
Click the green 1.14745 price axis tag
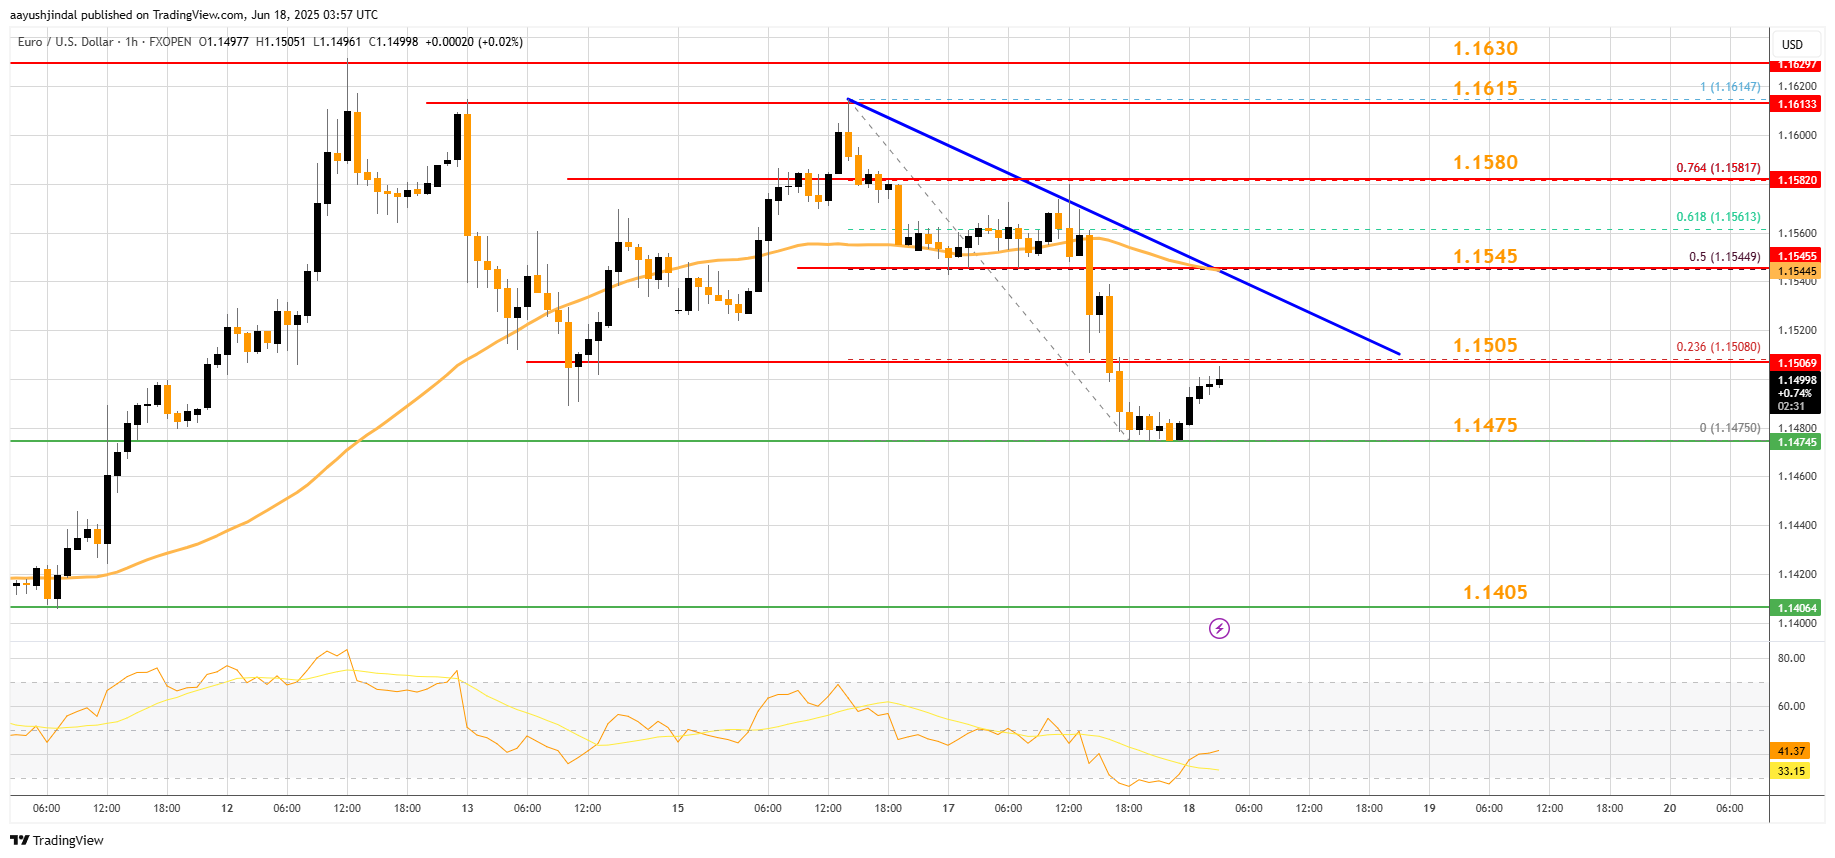[x=1795, y=442]
